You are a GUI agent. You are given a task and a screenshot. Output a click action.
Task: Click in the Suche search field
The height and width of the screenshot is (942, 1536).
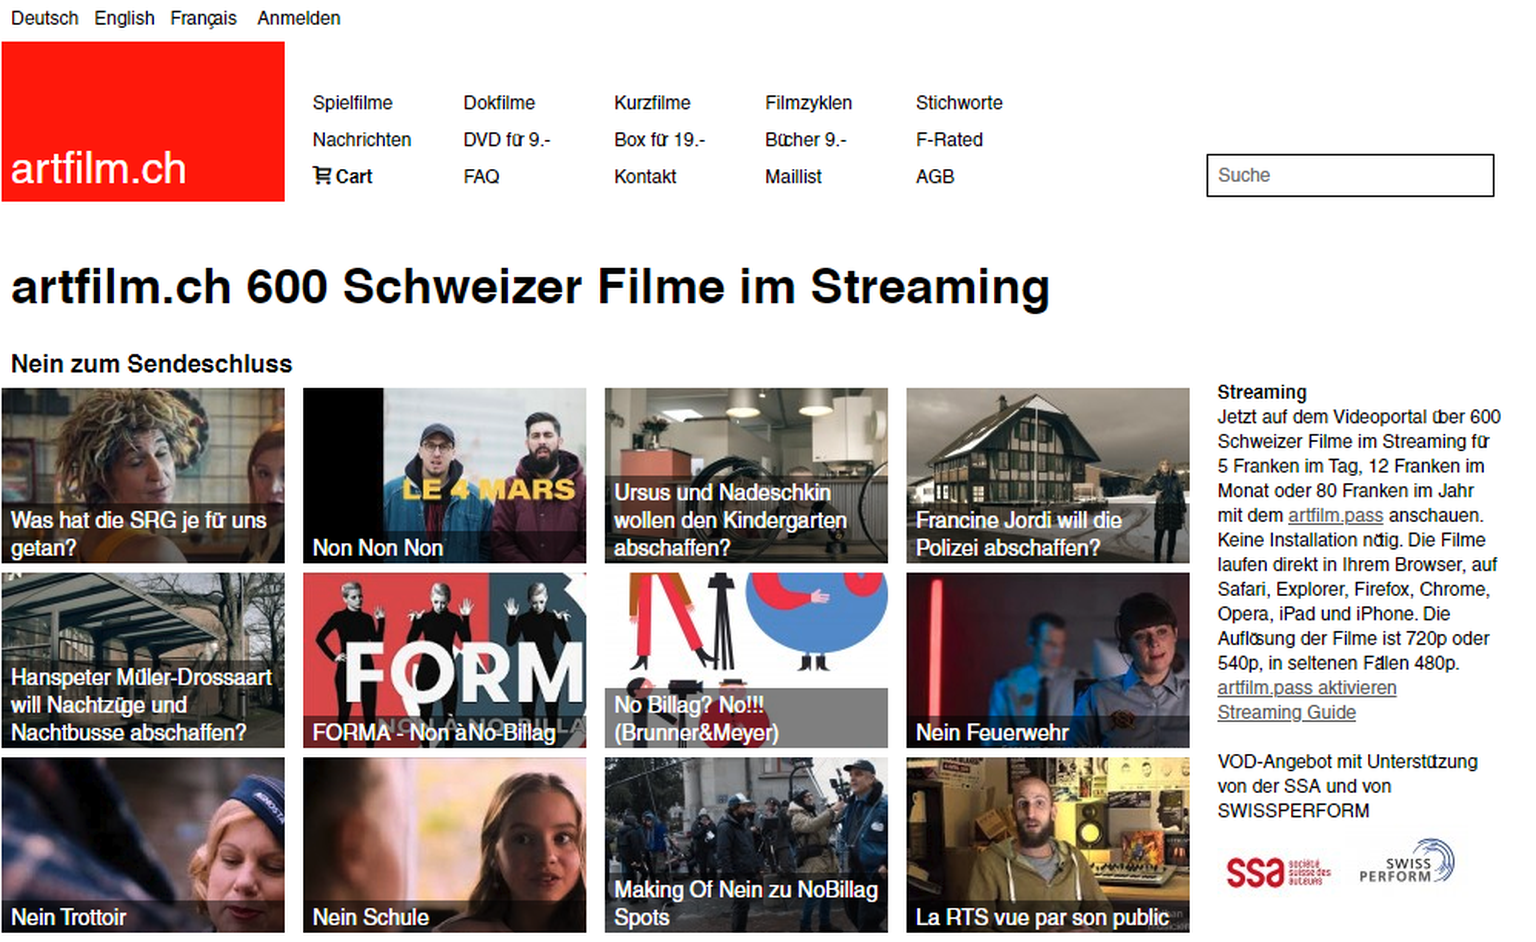(x=1349, y=175)
